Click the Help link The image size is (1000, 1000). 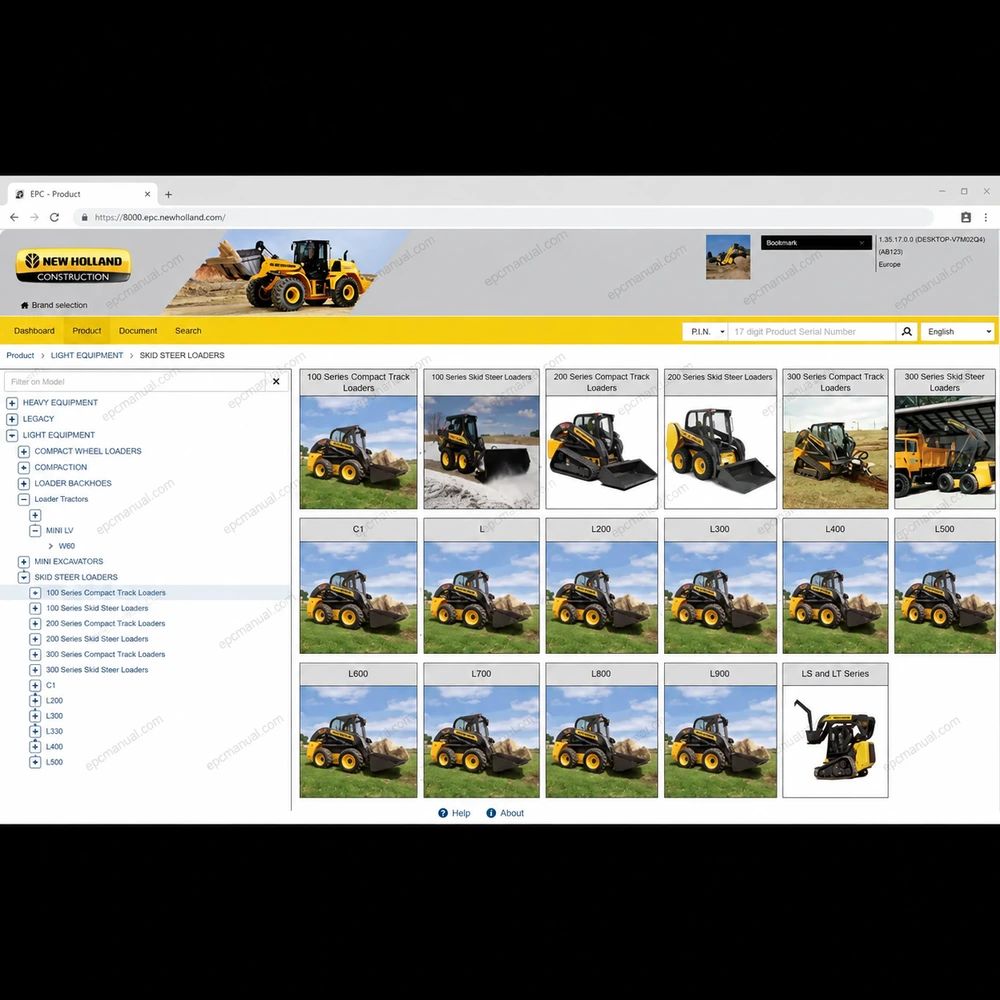coord(461,813)
